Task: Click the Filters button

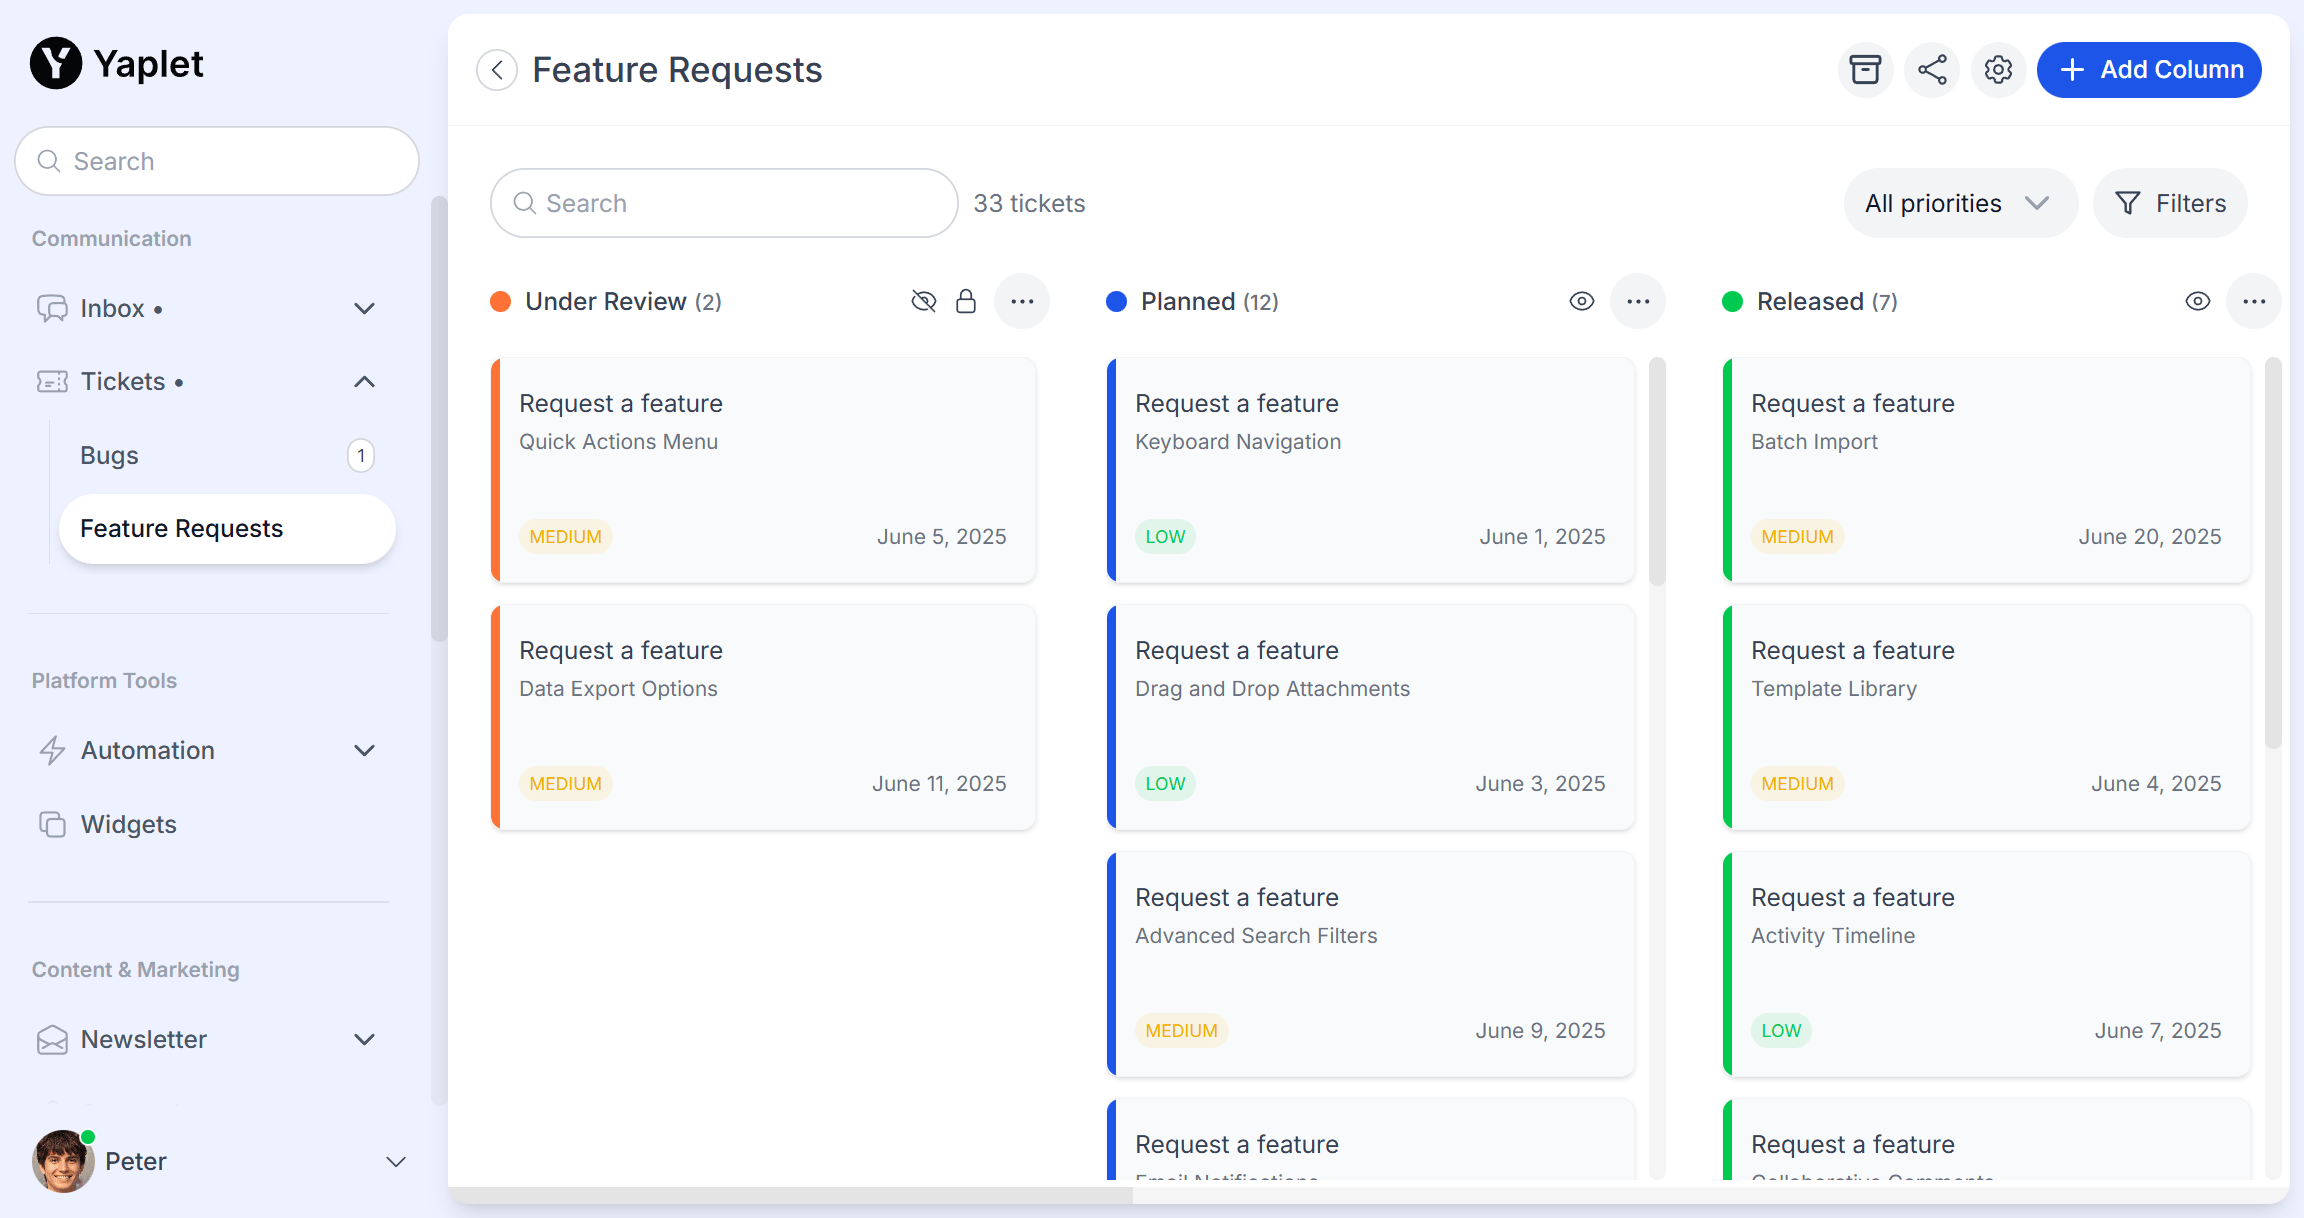Action: tap(2170, 203)
